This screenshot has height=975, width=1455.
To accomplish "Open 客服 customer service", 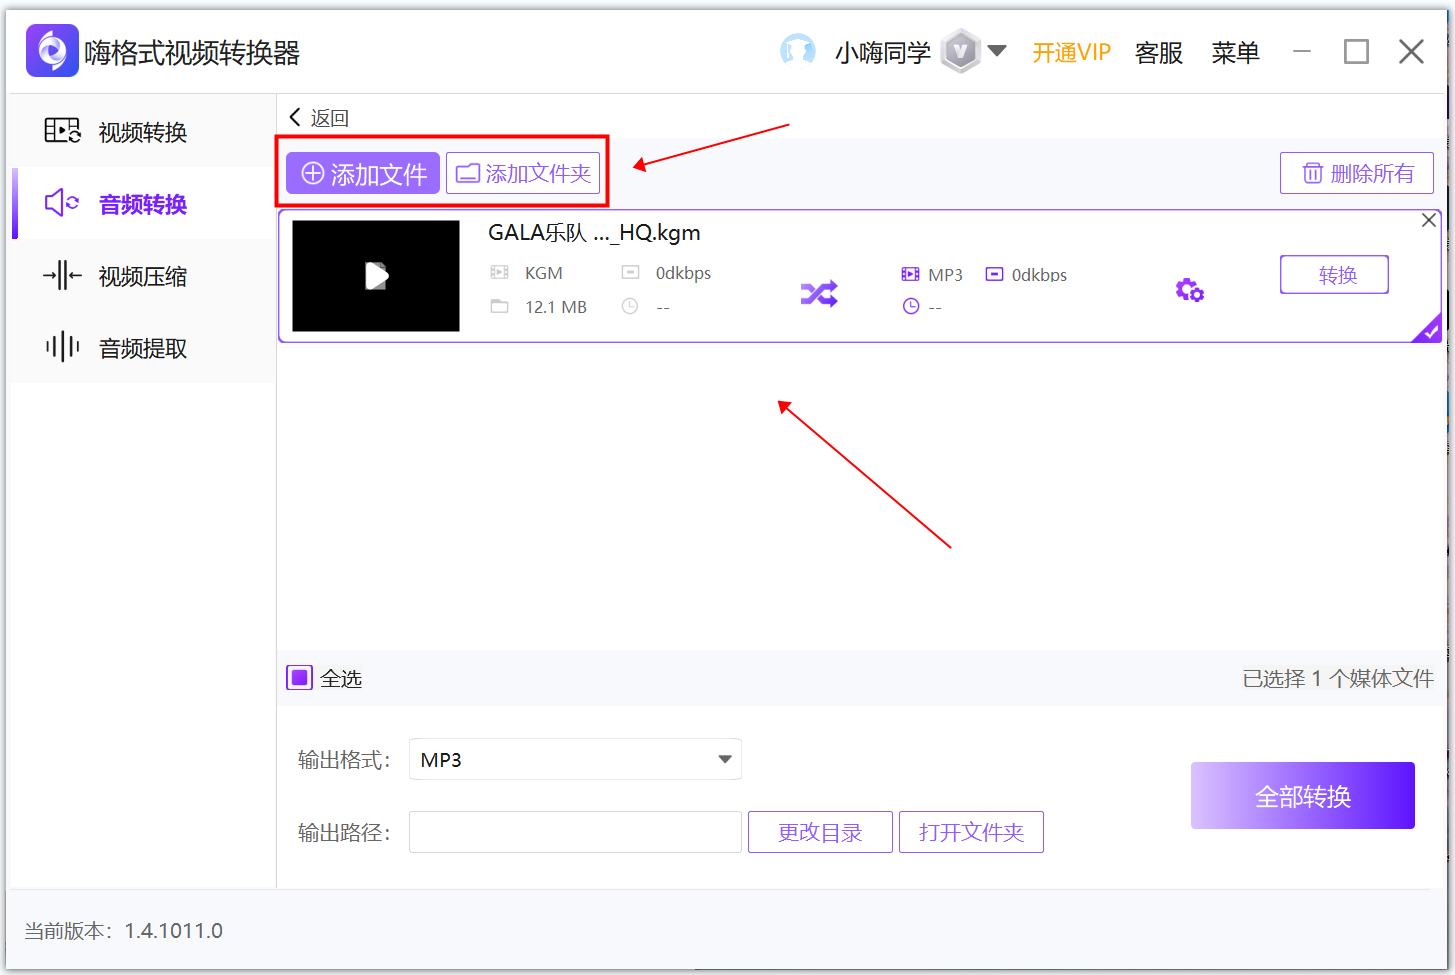I will tap(1158, 52).
